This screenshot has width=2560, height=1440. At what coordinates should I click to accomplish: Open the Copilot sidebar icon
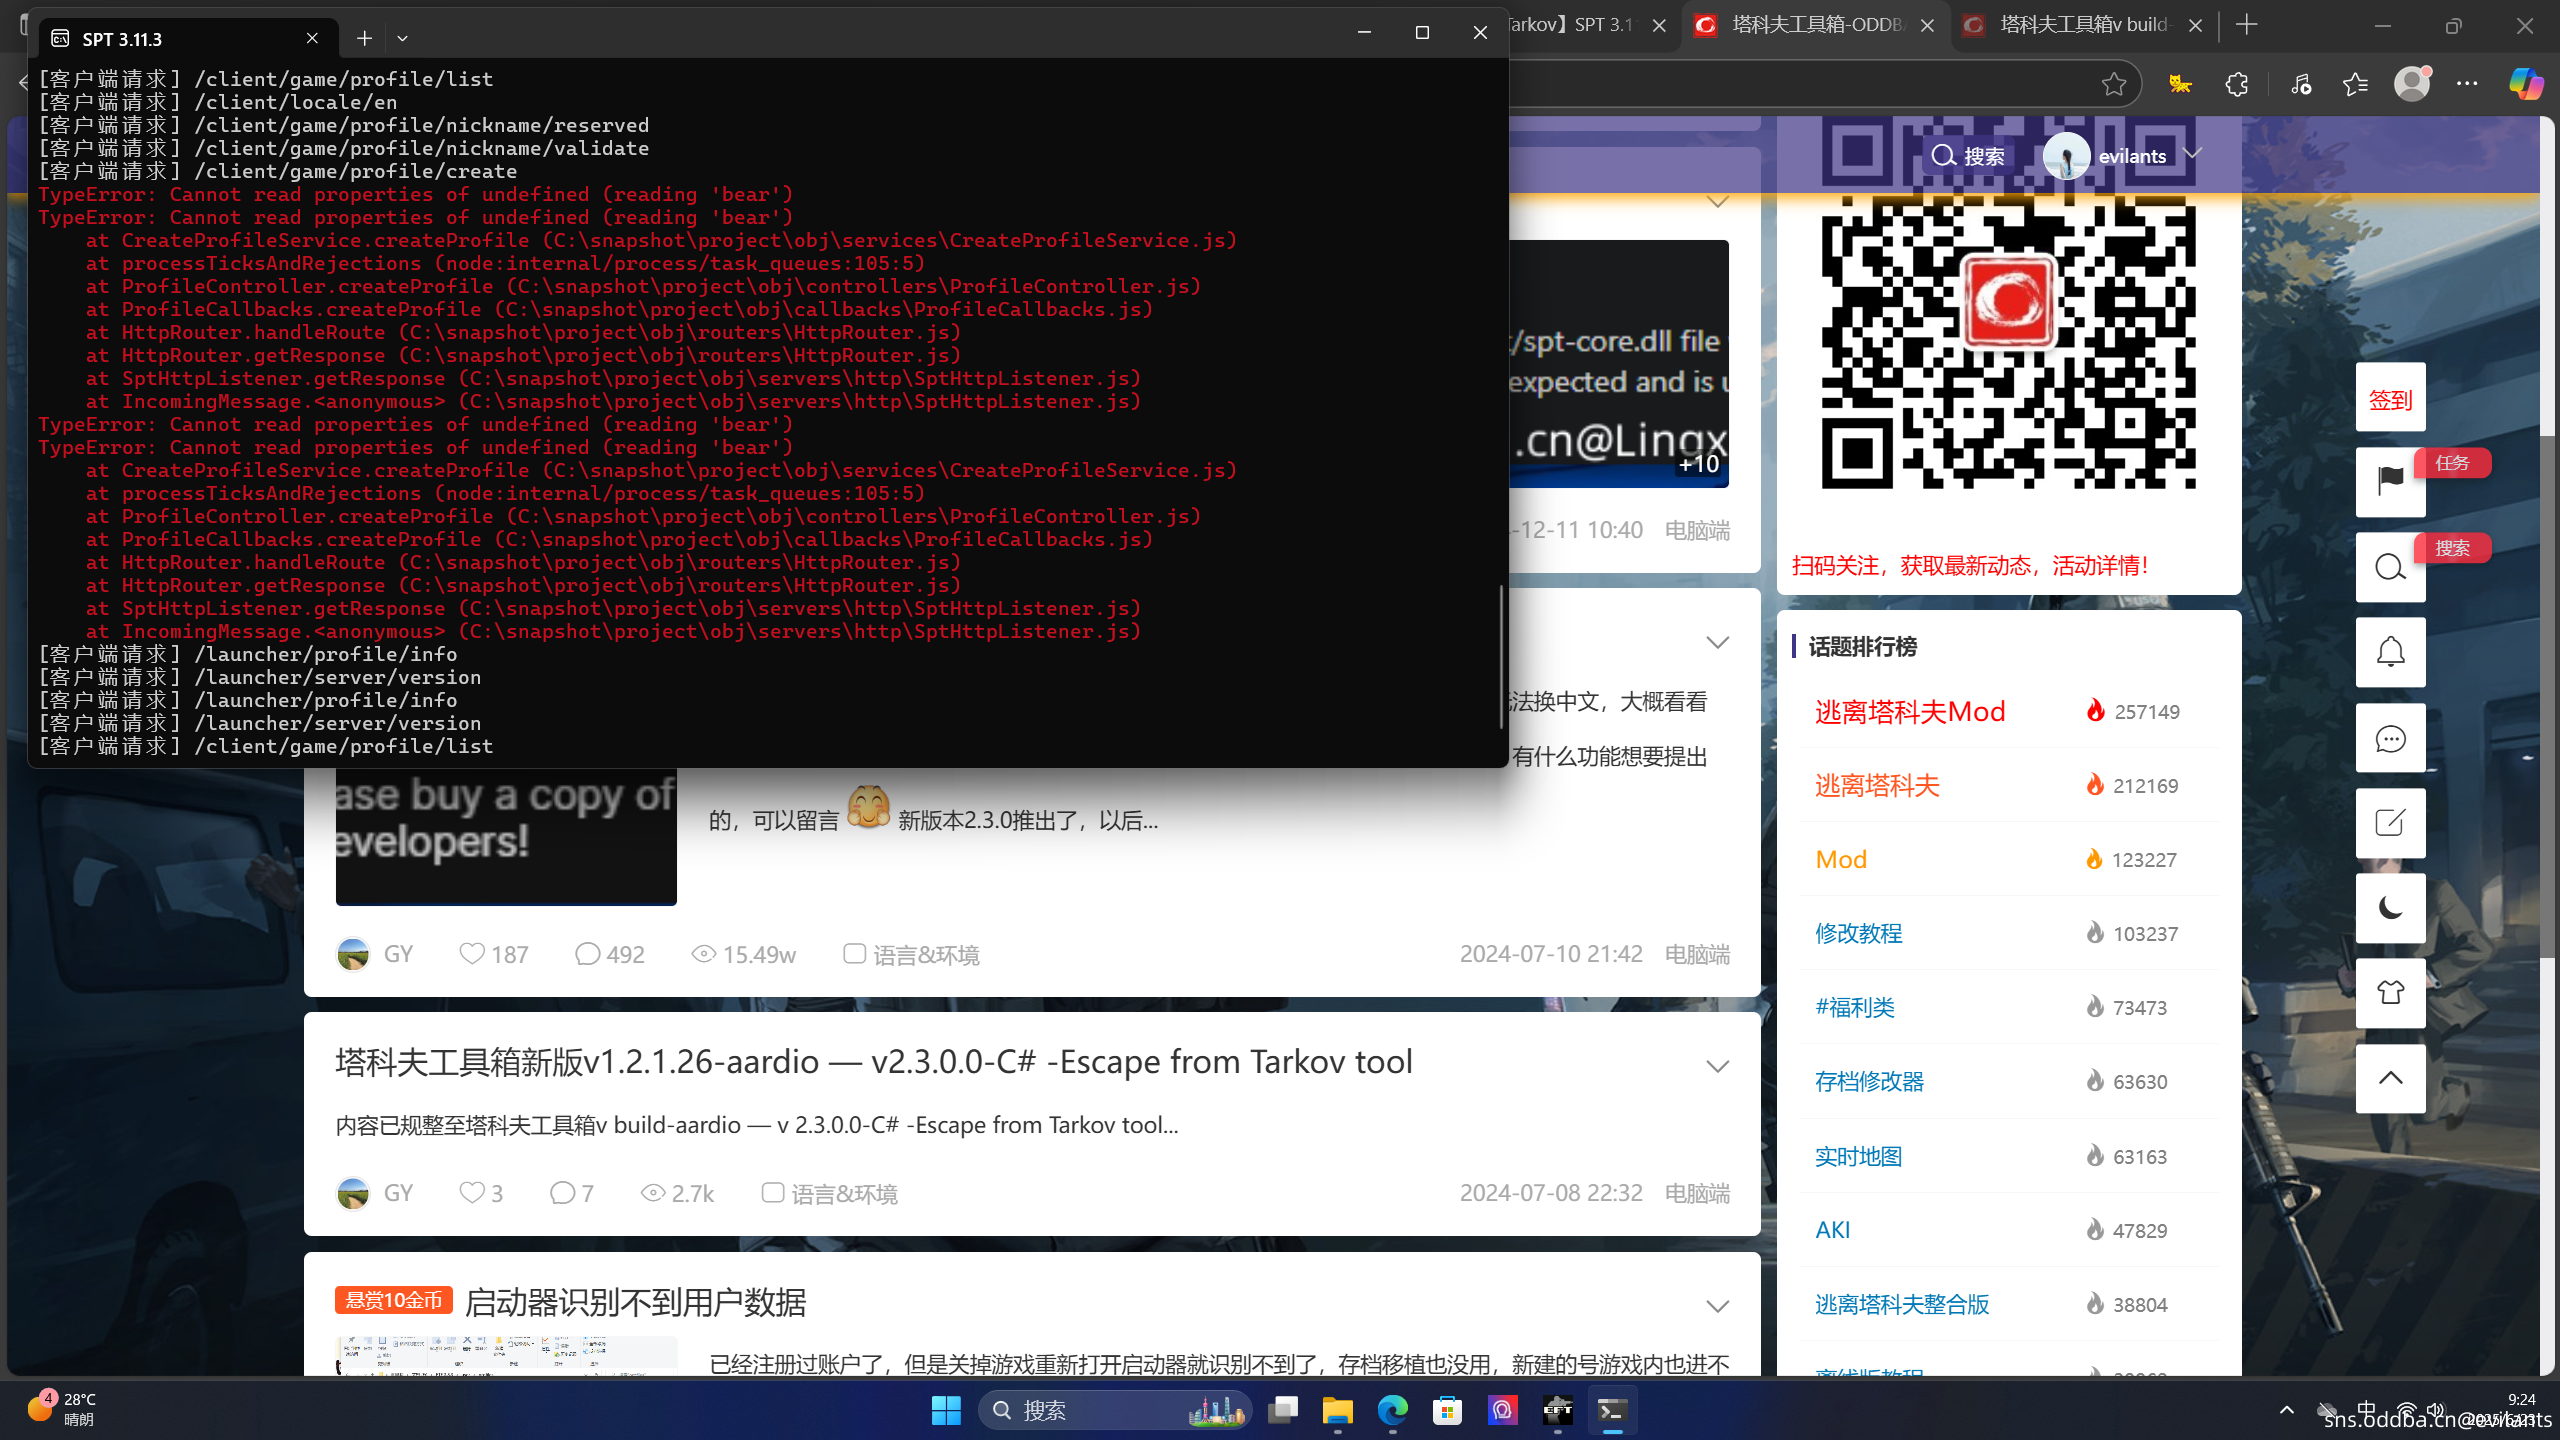[x=2526, y=84]
